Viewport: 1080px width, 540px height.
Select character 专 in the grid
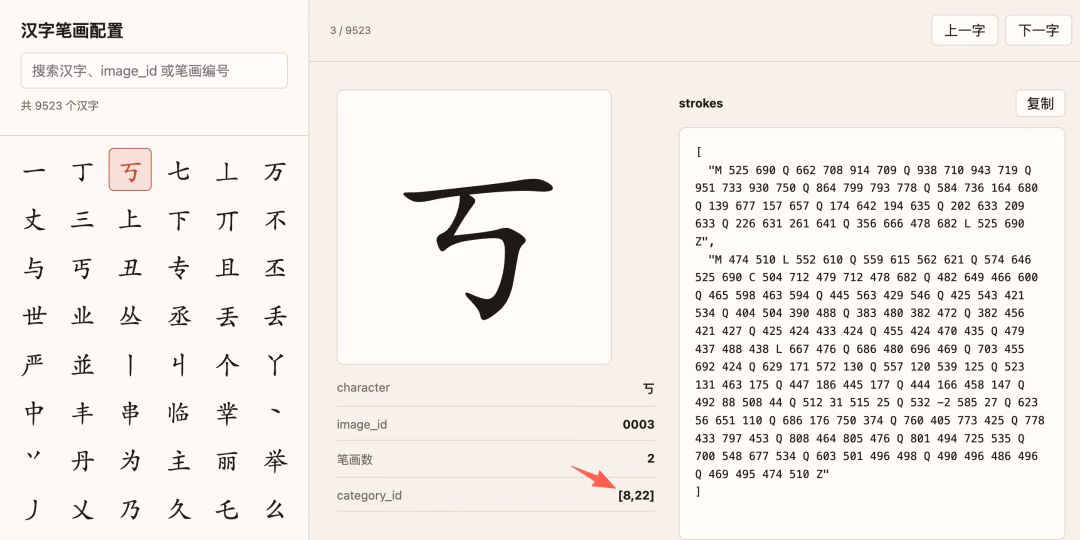click(178, 267)
